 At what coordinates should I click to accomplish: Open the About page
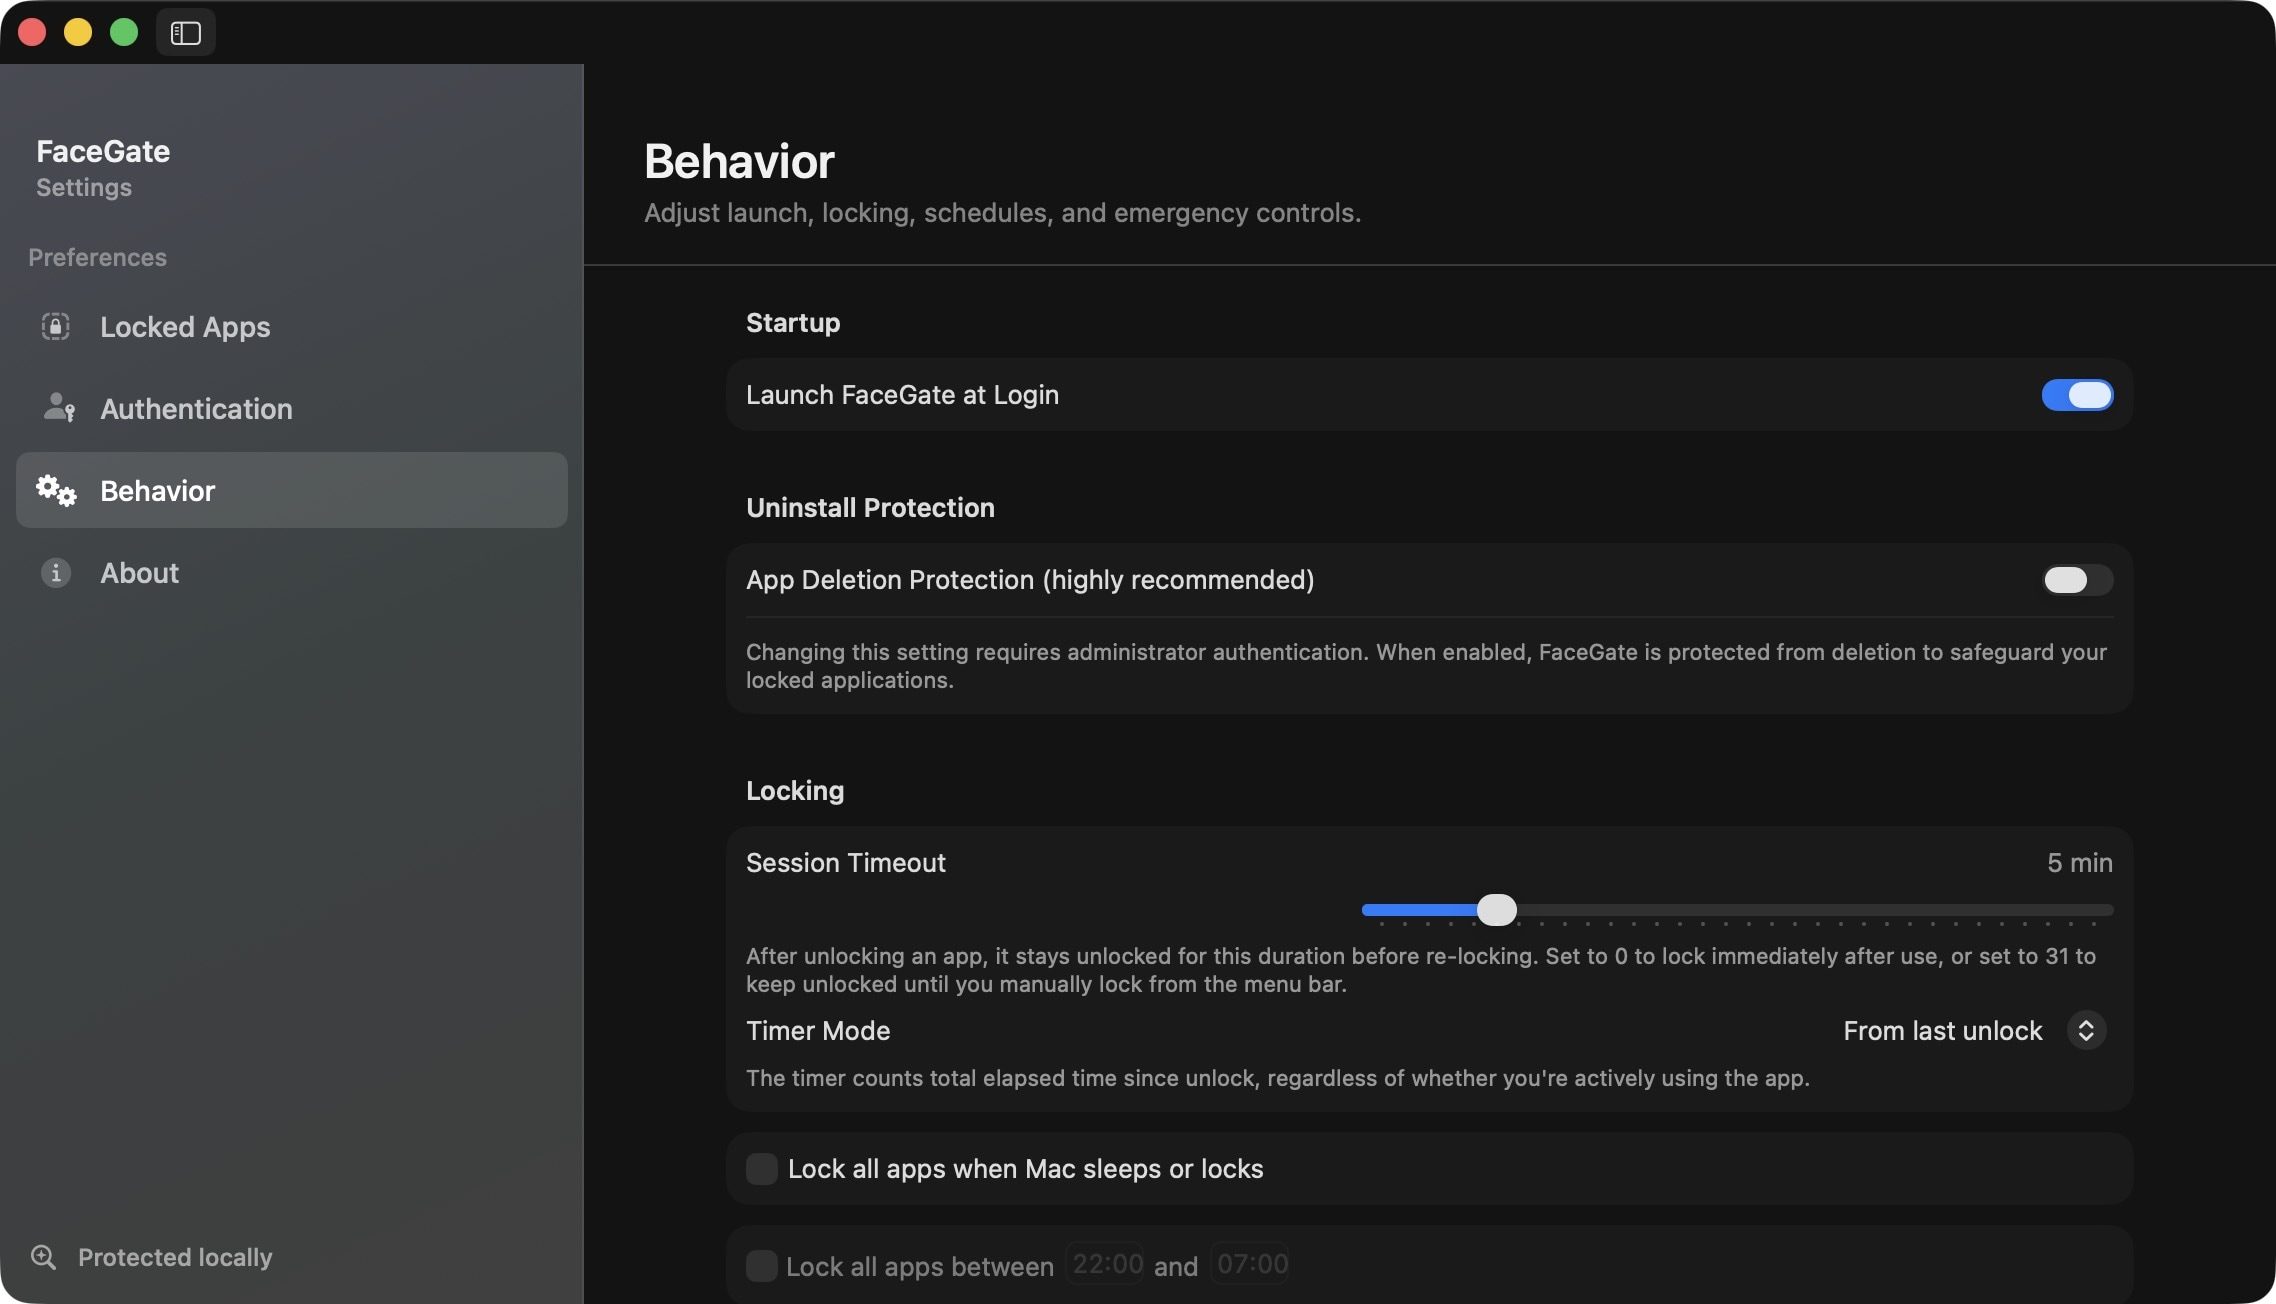(x=291, y=573)
